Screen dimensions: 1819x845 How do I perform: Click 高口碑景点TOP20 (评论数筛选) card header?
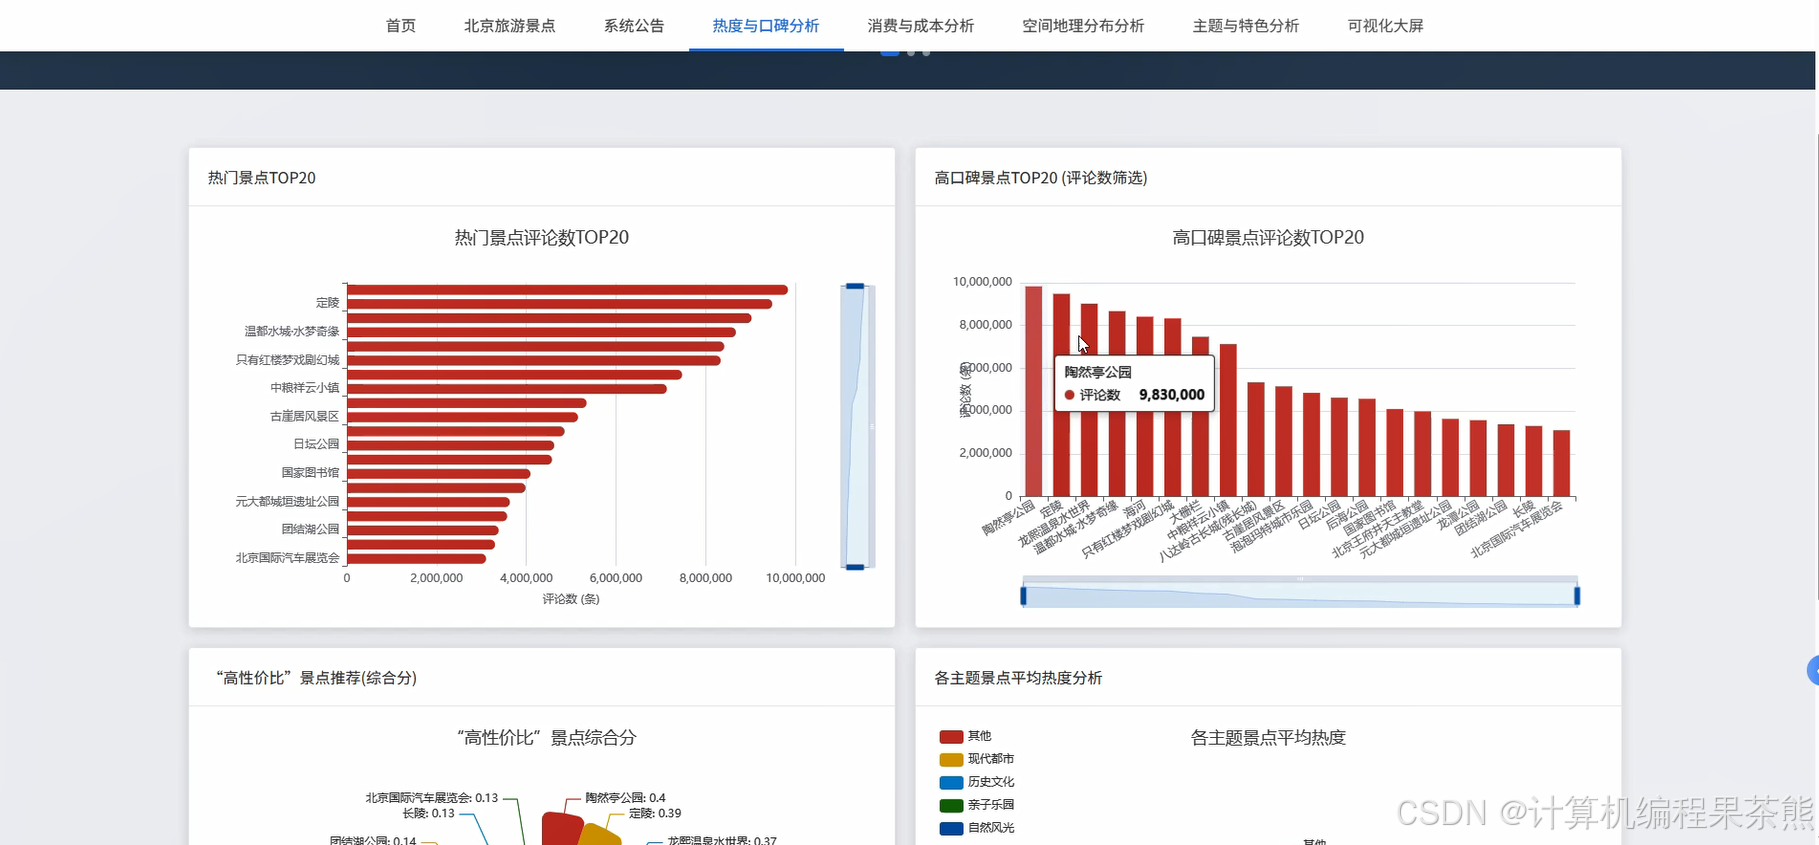1040,178
